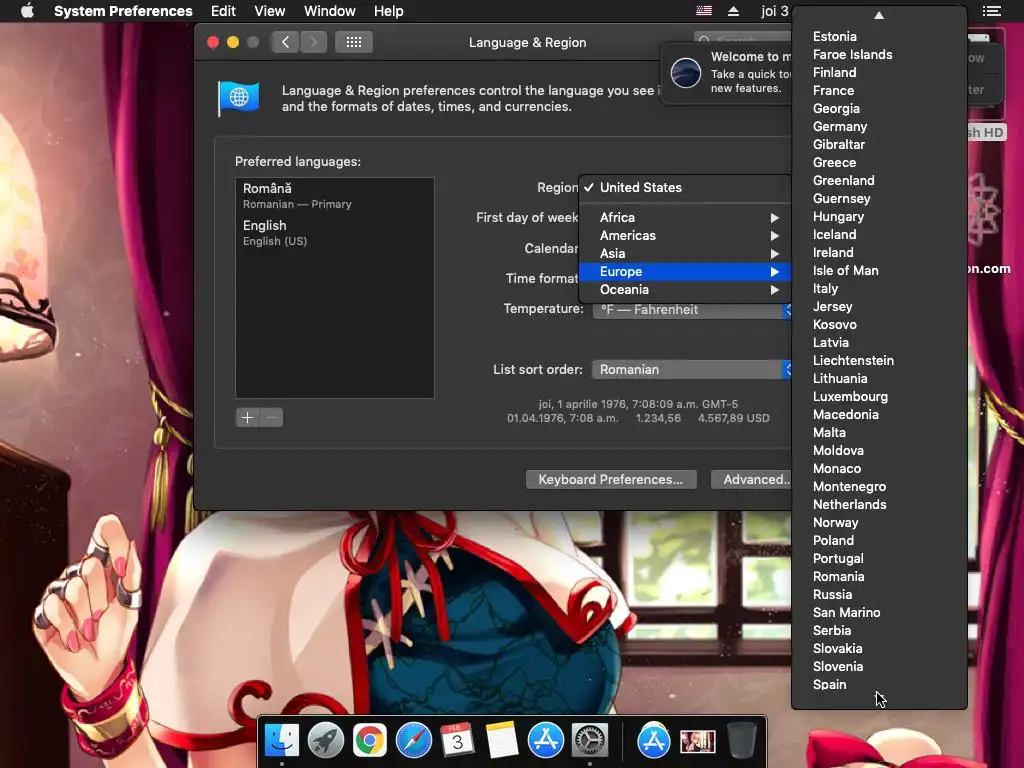The image size is (1024, 768).
Task: Expand the Americas submenu
Action: pyautogui.click(x=684, y=236)
